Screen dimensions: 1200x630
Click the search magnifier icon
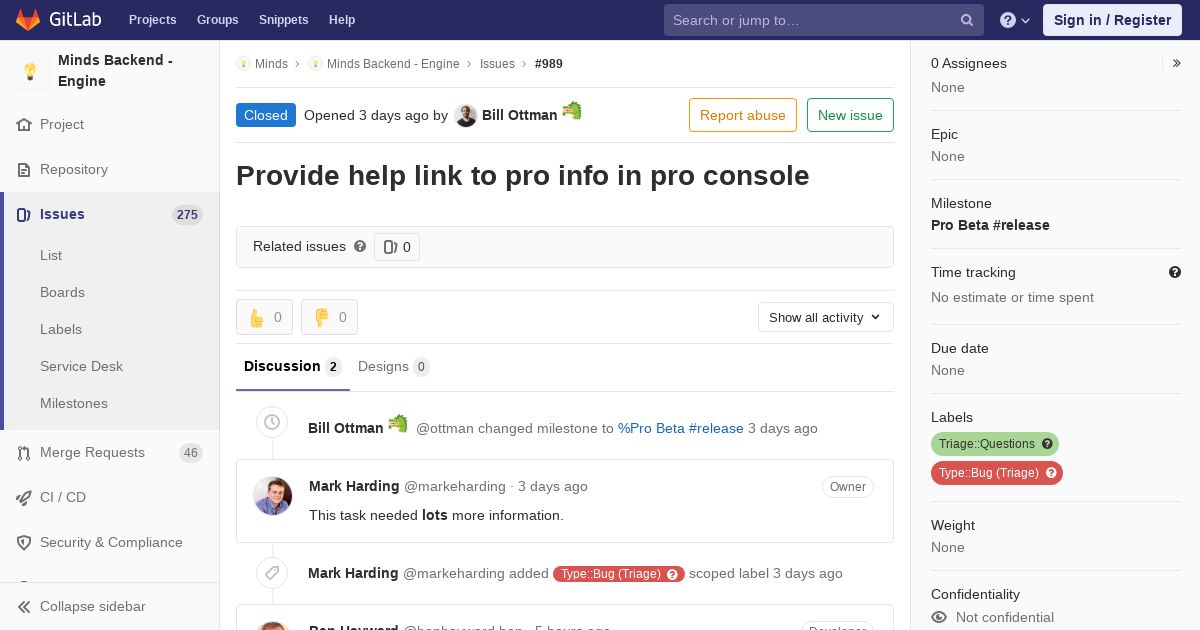(x=967, y=20)
